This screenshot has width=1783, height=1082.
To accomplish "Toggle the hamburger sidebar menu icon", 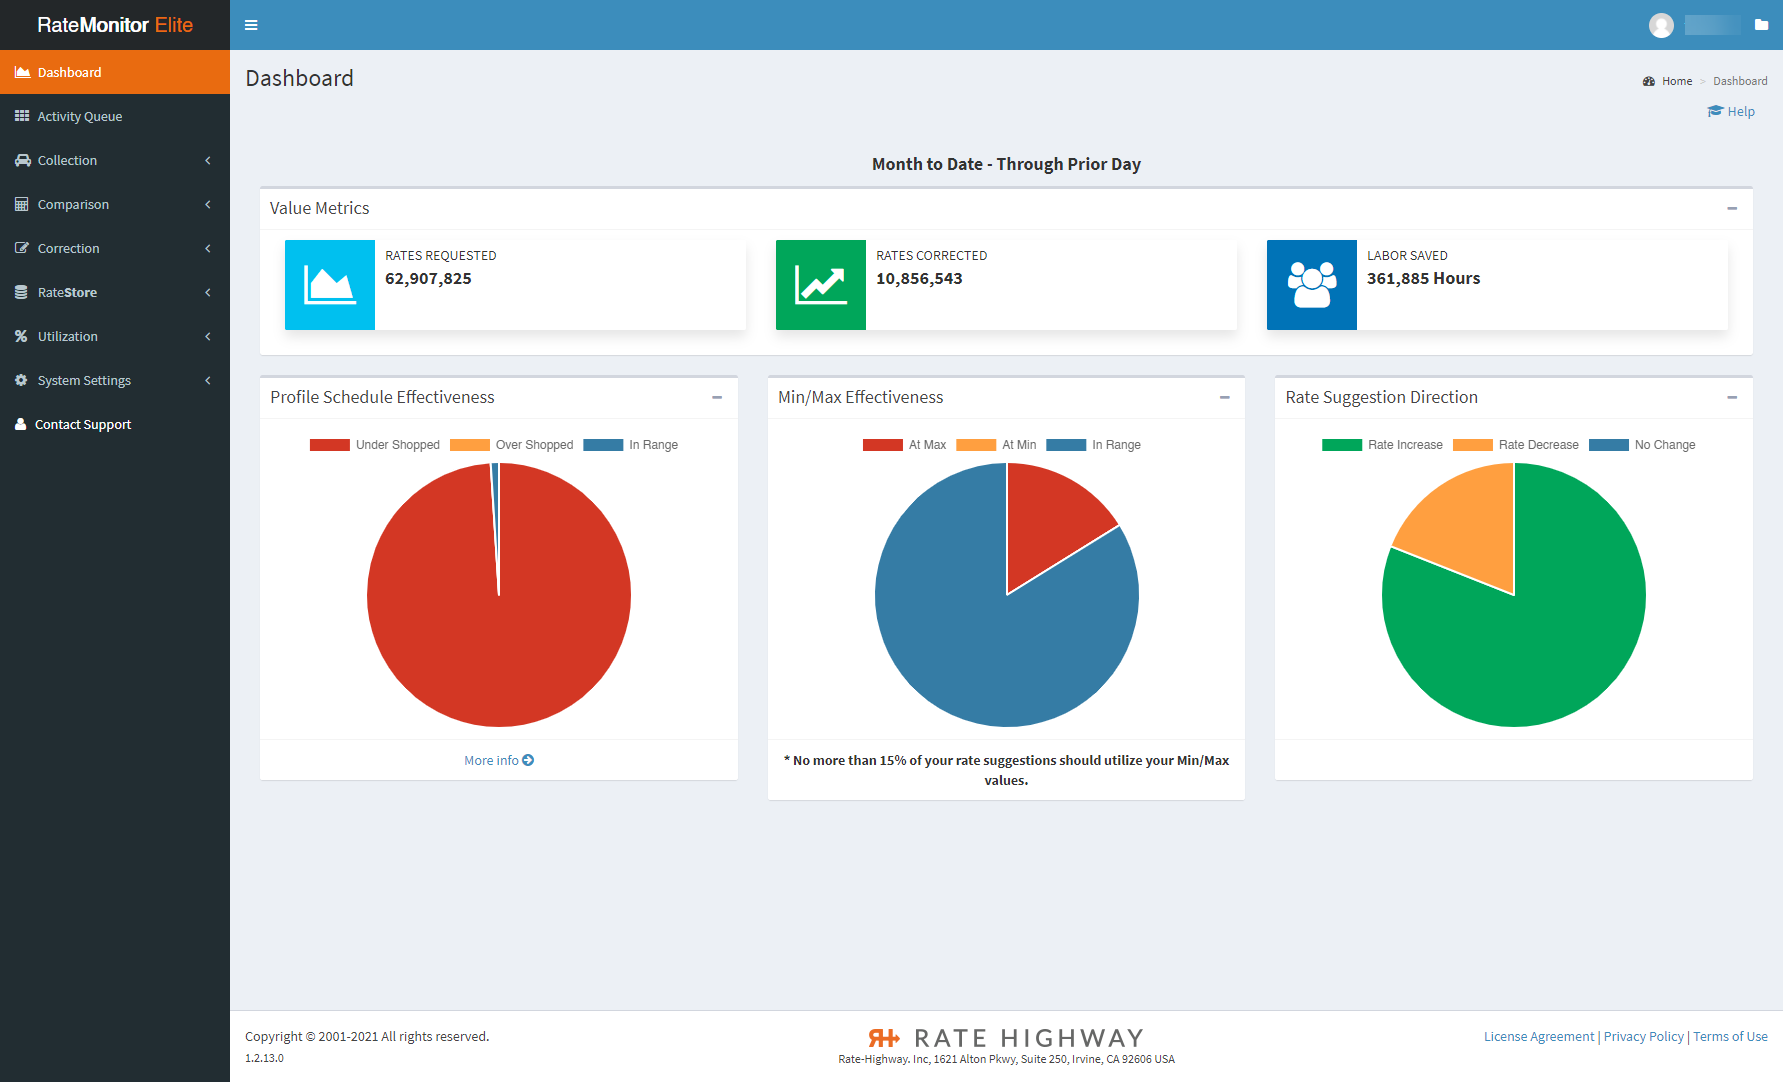I will pos(251,25).
